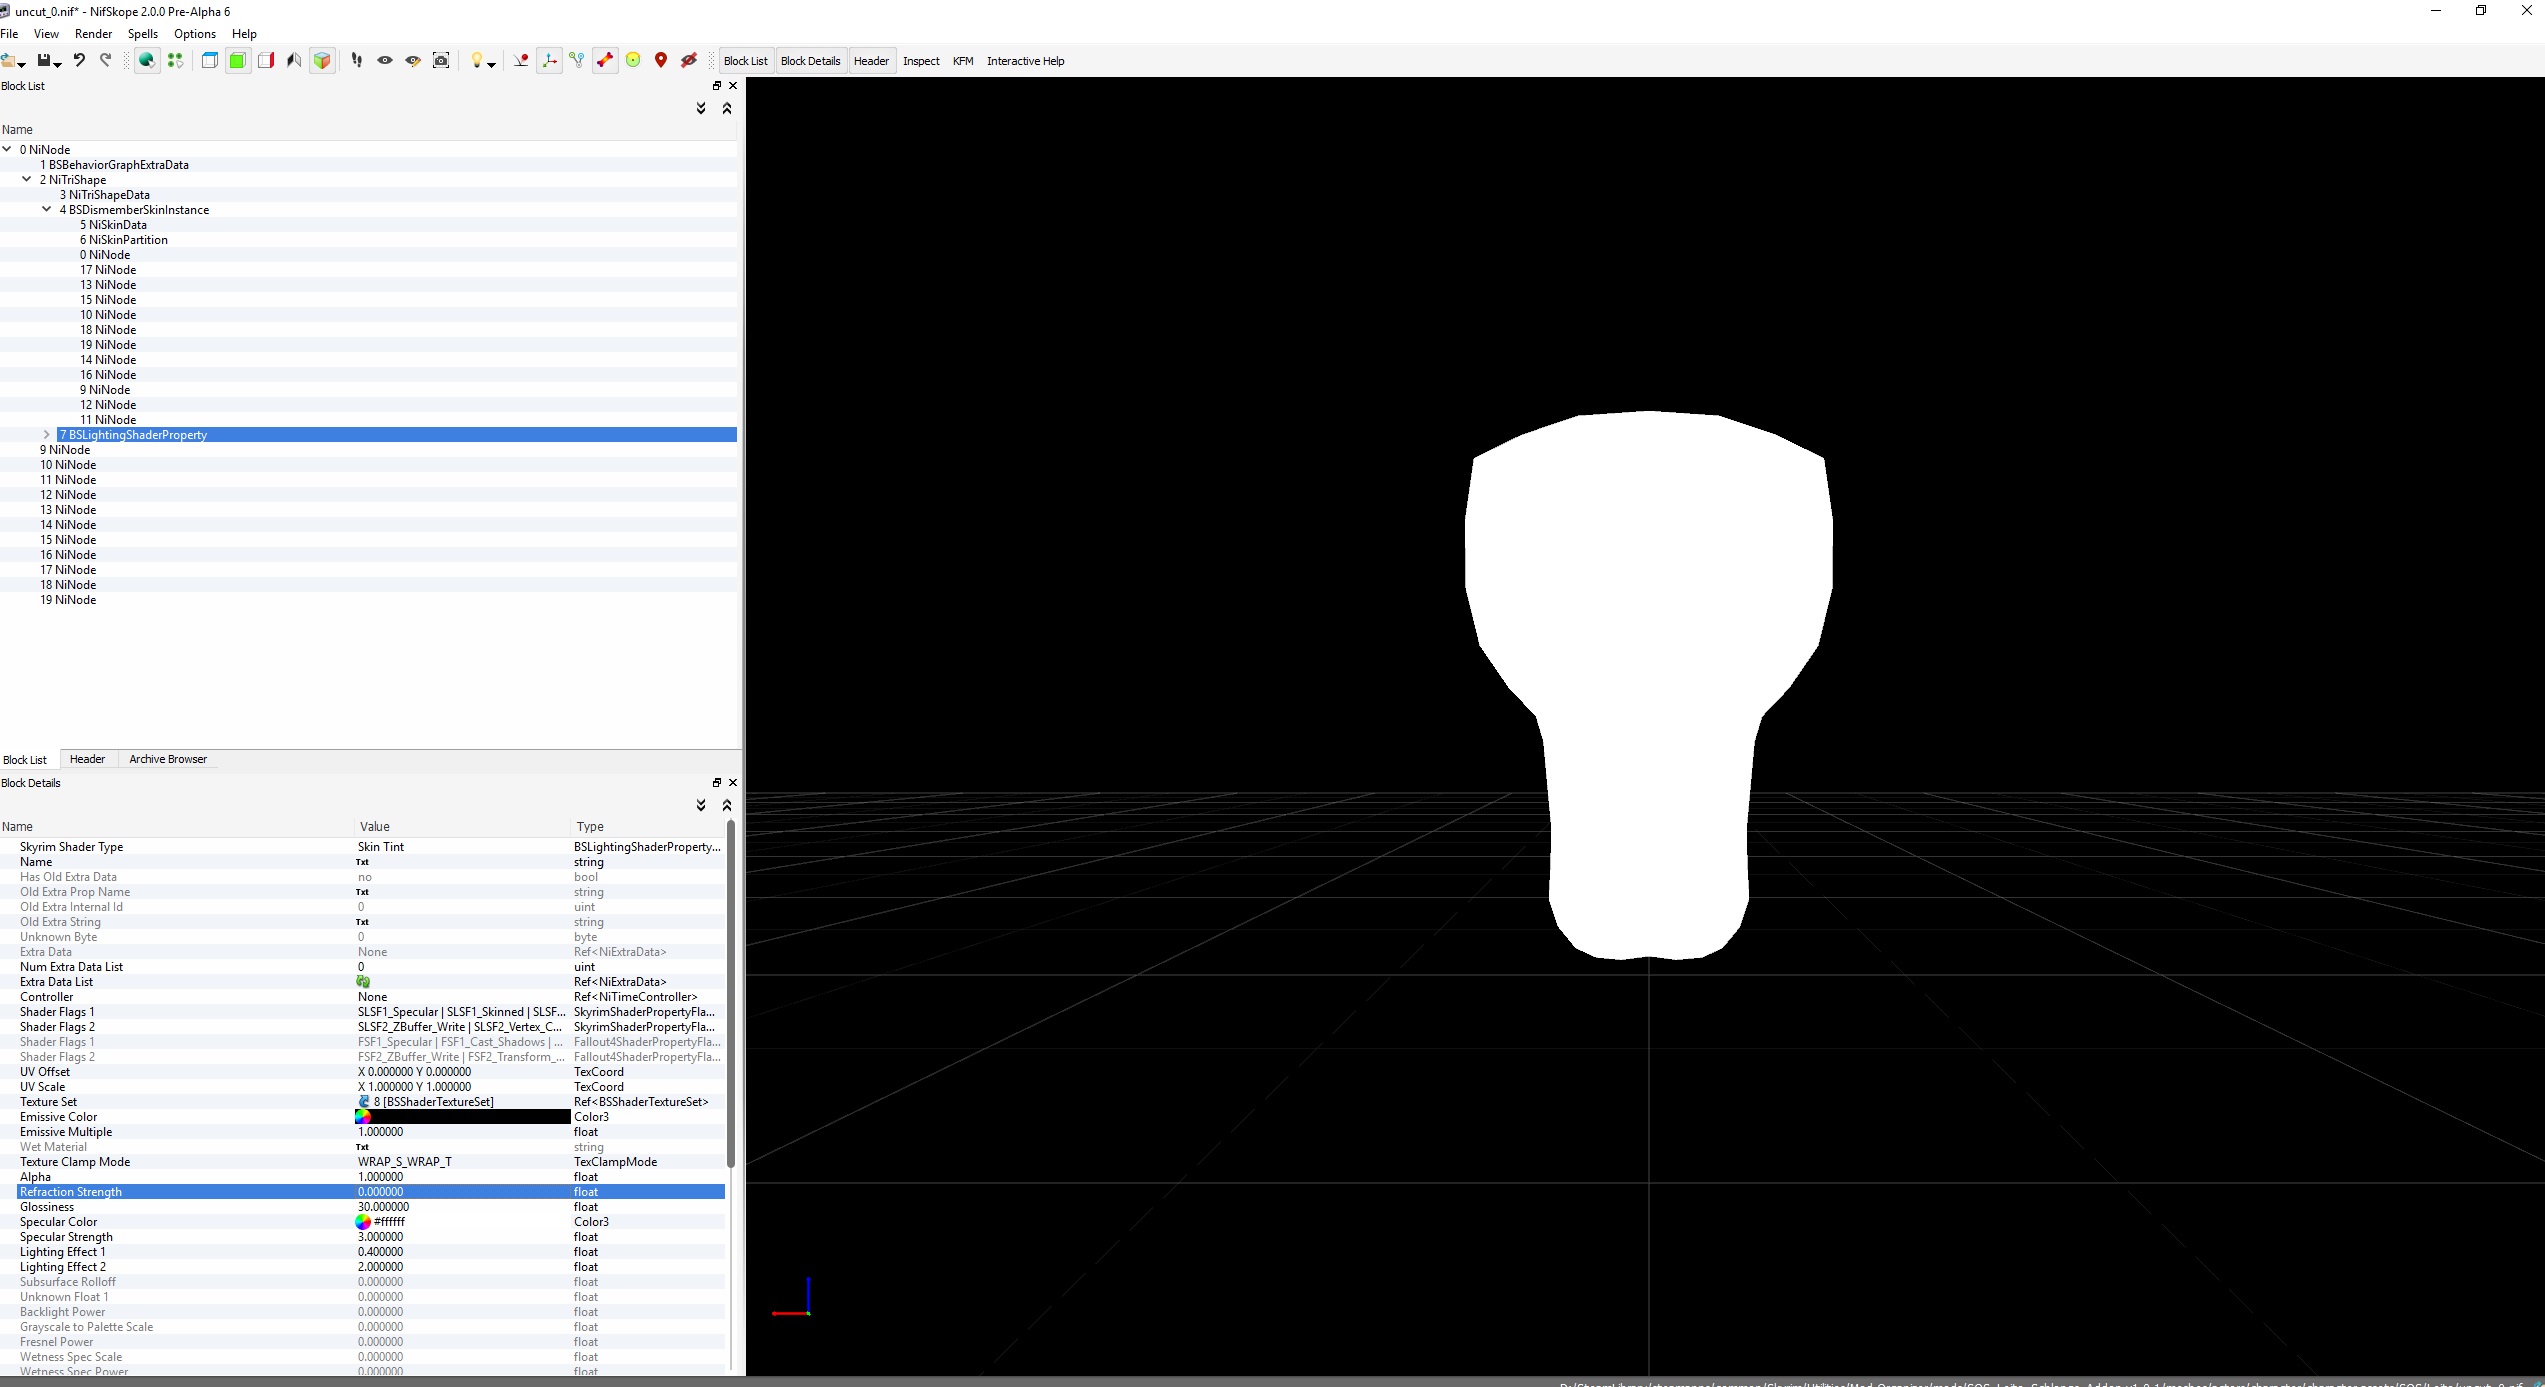This screenshot has width=2545, height=1387.
Task: Toggle the crossed-out eye hidden icon
Action: click(689, 61)
